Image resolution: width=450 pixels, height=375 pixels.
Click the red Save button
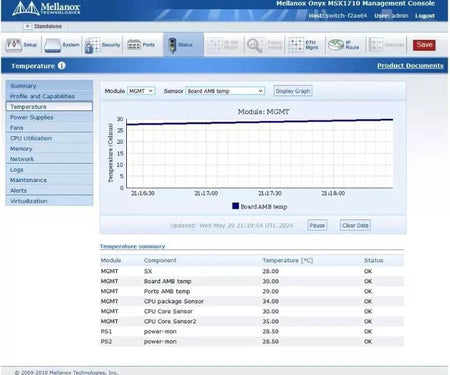(424, 45)
